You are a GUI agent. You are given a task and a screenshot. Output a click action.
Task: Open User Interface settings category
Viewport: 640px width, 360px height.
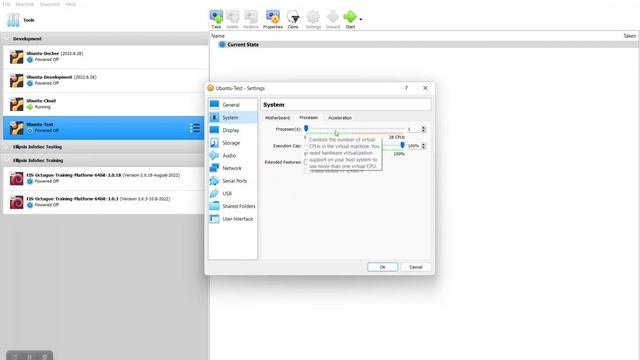pyautogui.click(x=233, y=219)
